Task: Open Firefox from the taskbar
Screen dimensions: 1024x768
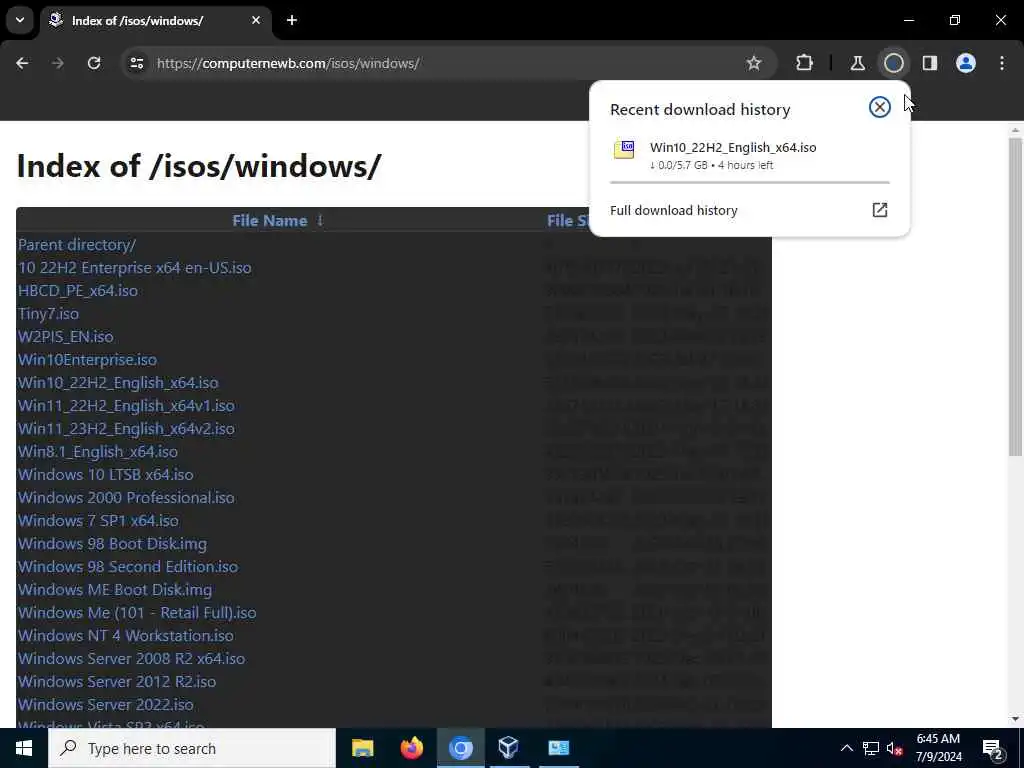Action: (x=411, y=748)
